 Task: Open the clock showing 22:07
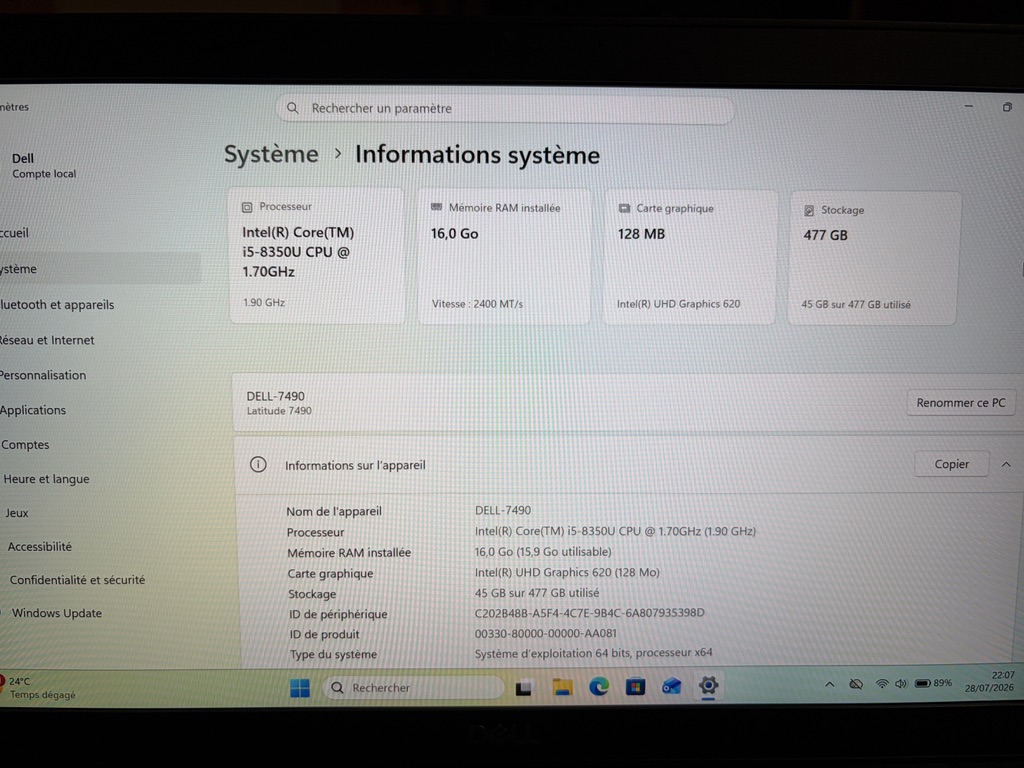989,681
